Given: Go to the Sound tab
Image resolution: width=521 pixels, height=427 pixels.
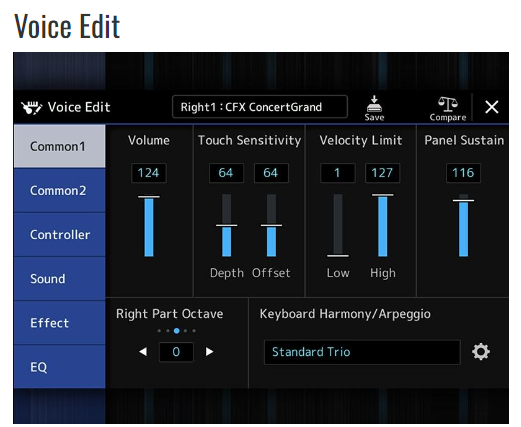Looking at the screenshot, I should point(60,279).
